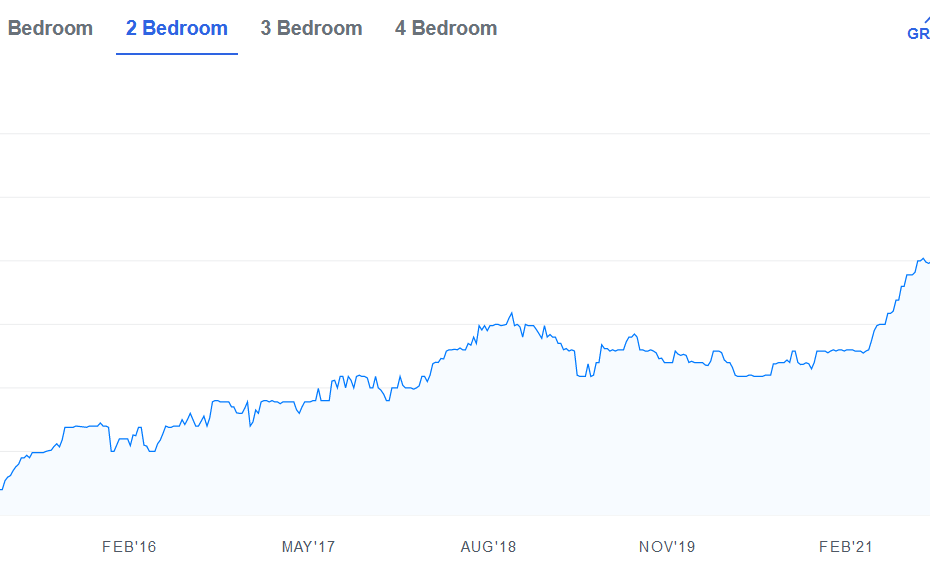
Task: Click the chart line directly above NOV'19
Action: [667, 362]
